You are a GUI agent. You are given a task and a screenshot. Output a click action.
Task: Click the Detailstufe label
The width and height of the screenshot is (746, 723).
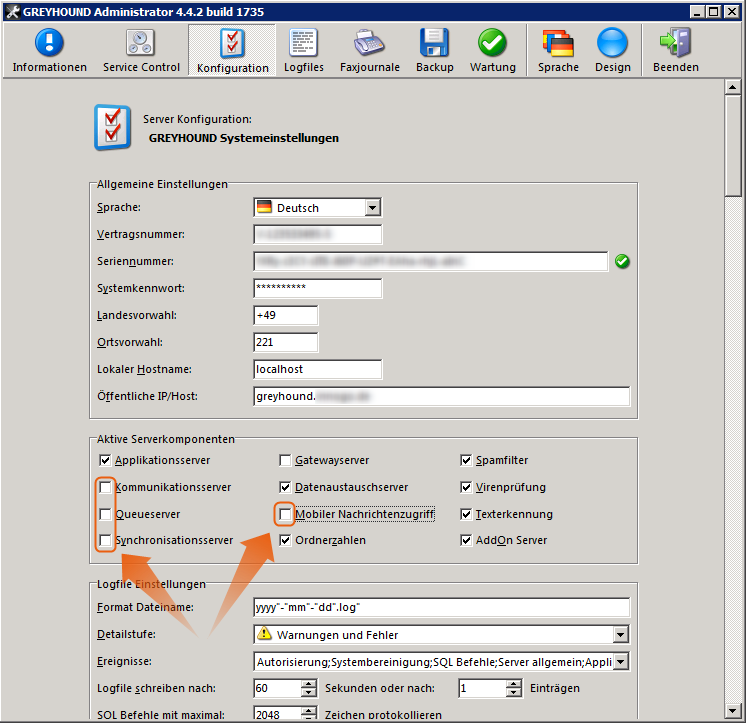[126, 635]
